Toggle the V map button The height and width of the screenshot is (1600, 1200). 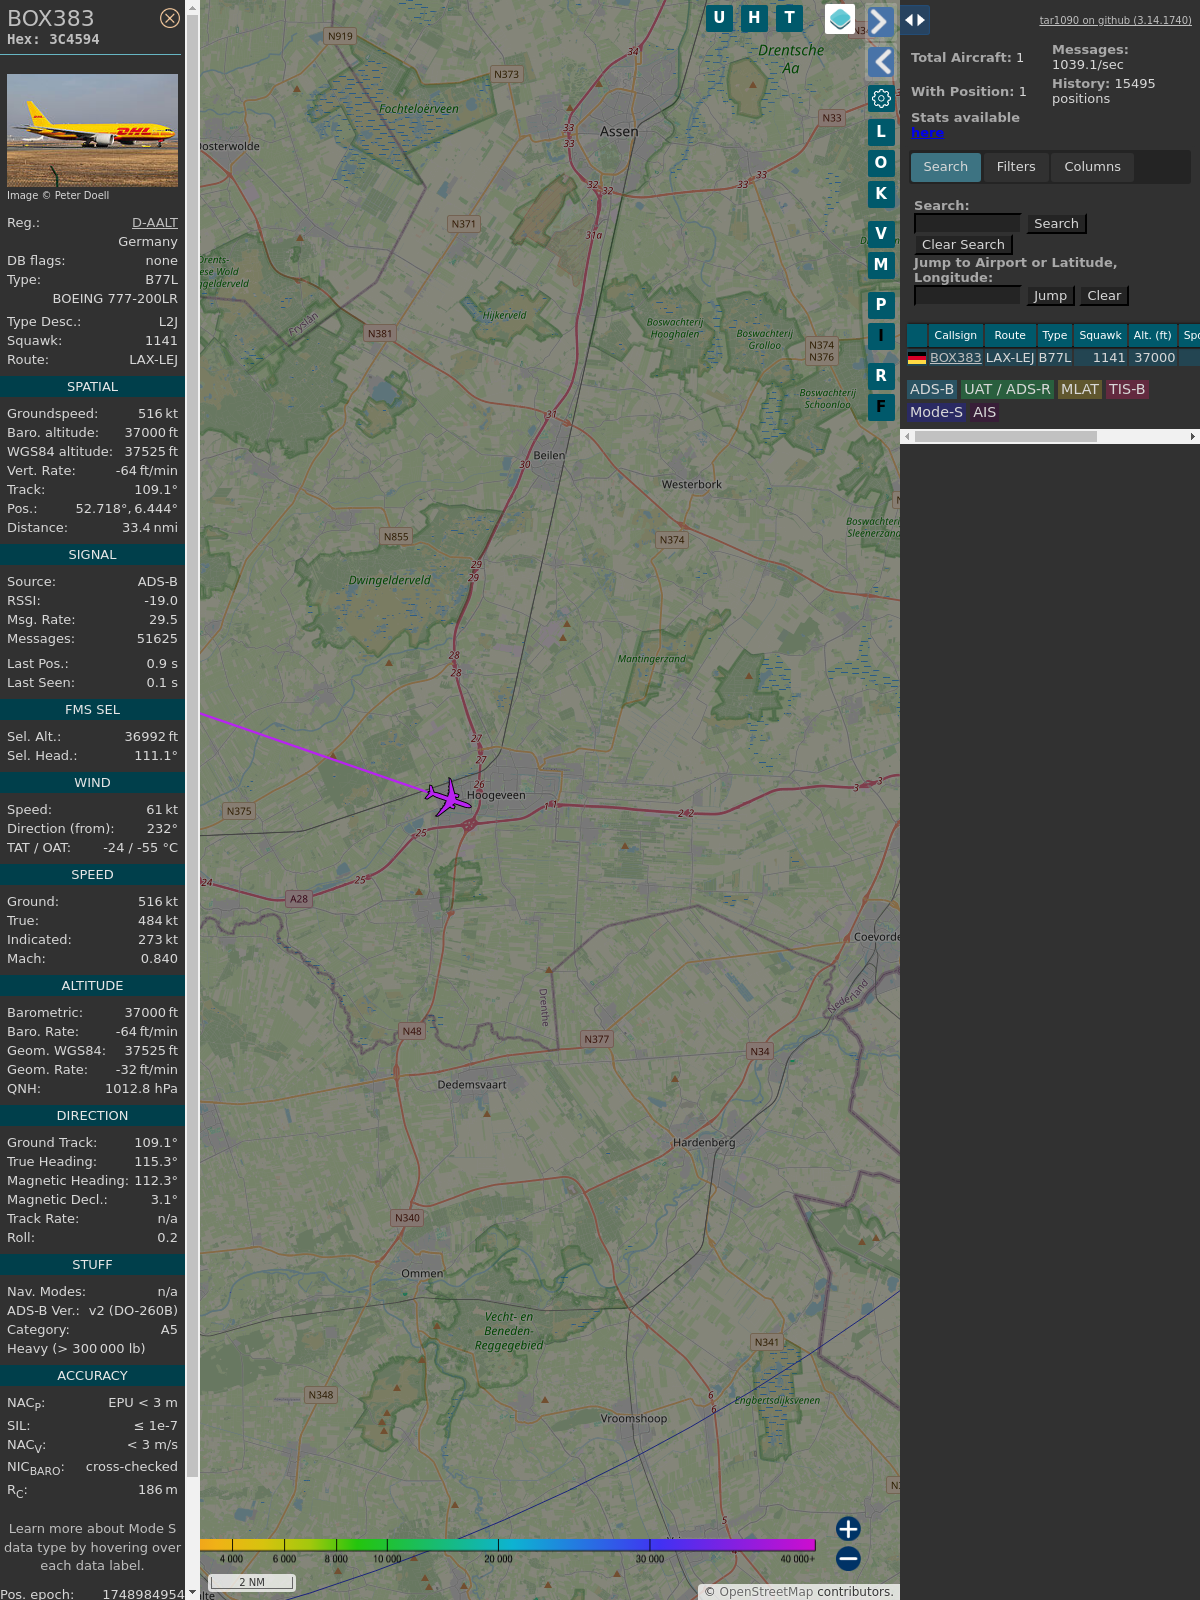[881, 234]
